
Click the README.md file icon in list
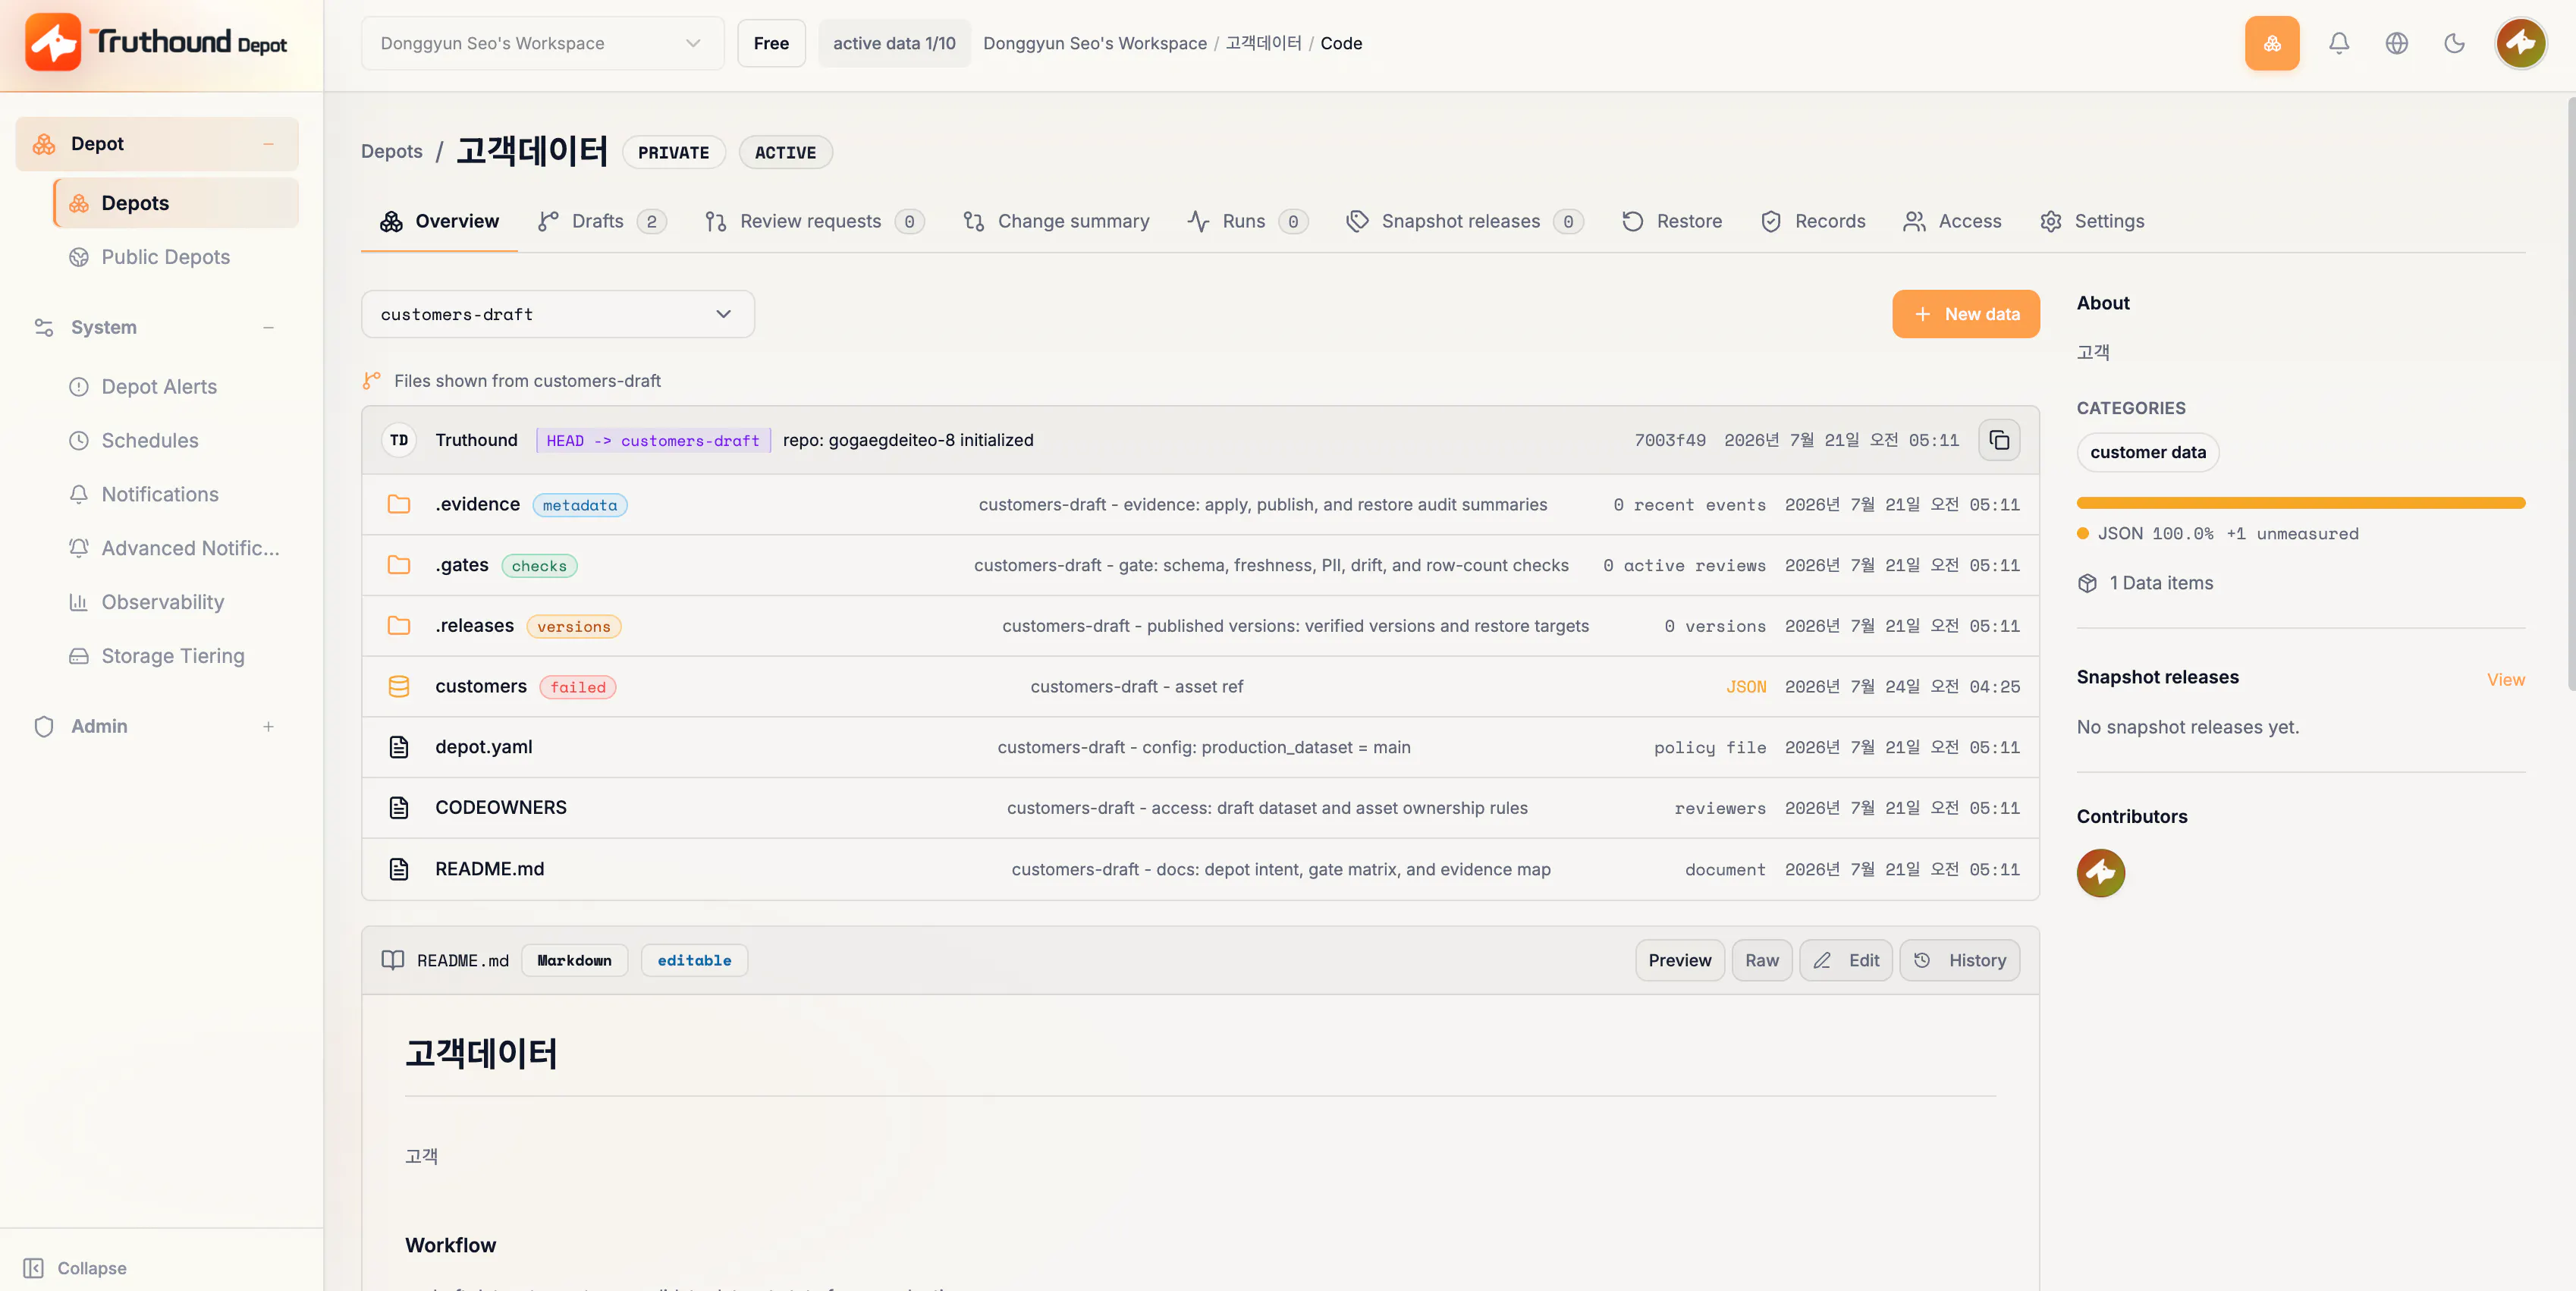398,869
